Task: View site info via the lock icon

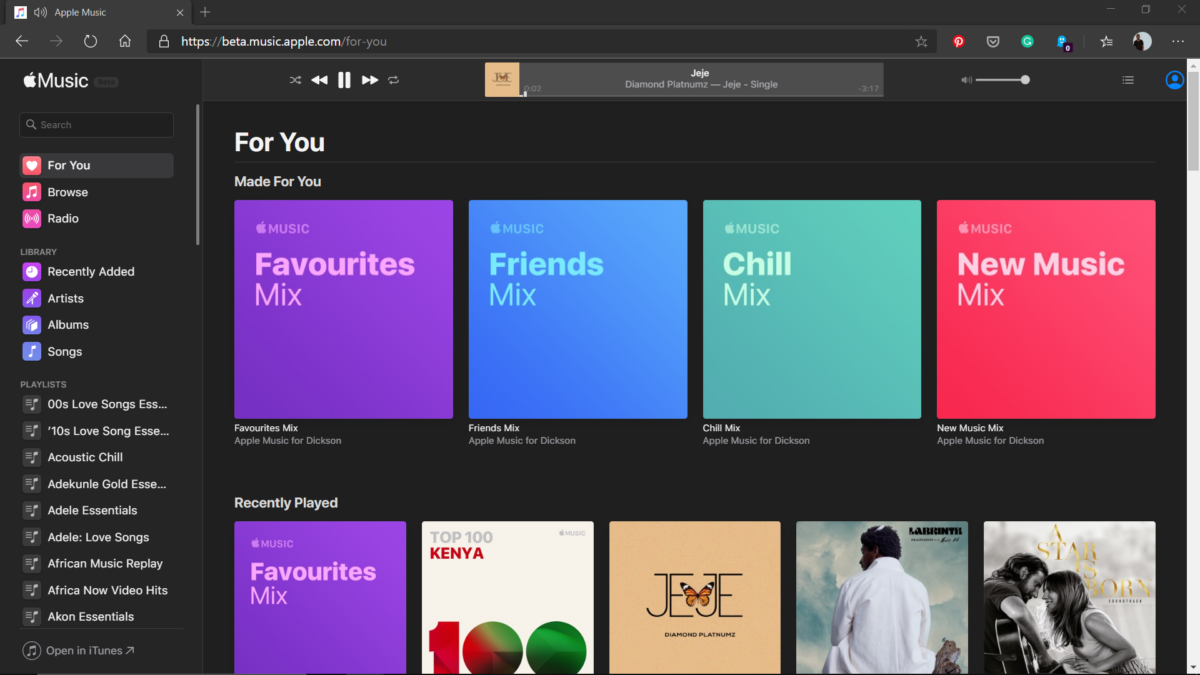Action: coord(164,41)
